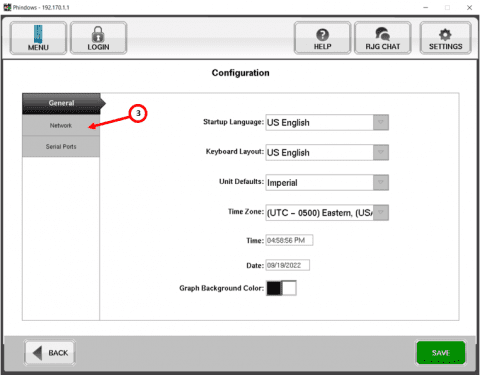This screenshot has height=375, width=480.
Task: Expand the Time Zone dropdown arrow
Action: point(381,212)
